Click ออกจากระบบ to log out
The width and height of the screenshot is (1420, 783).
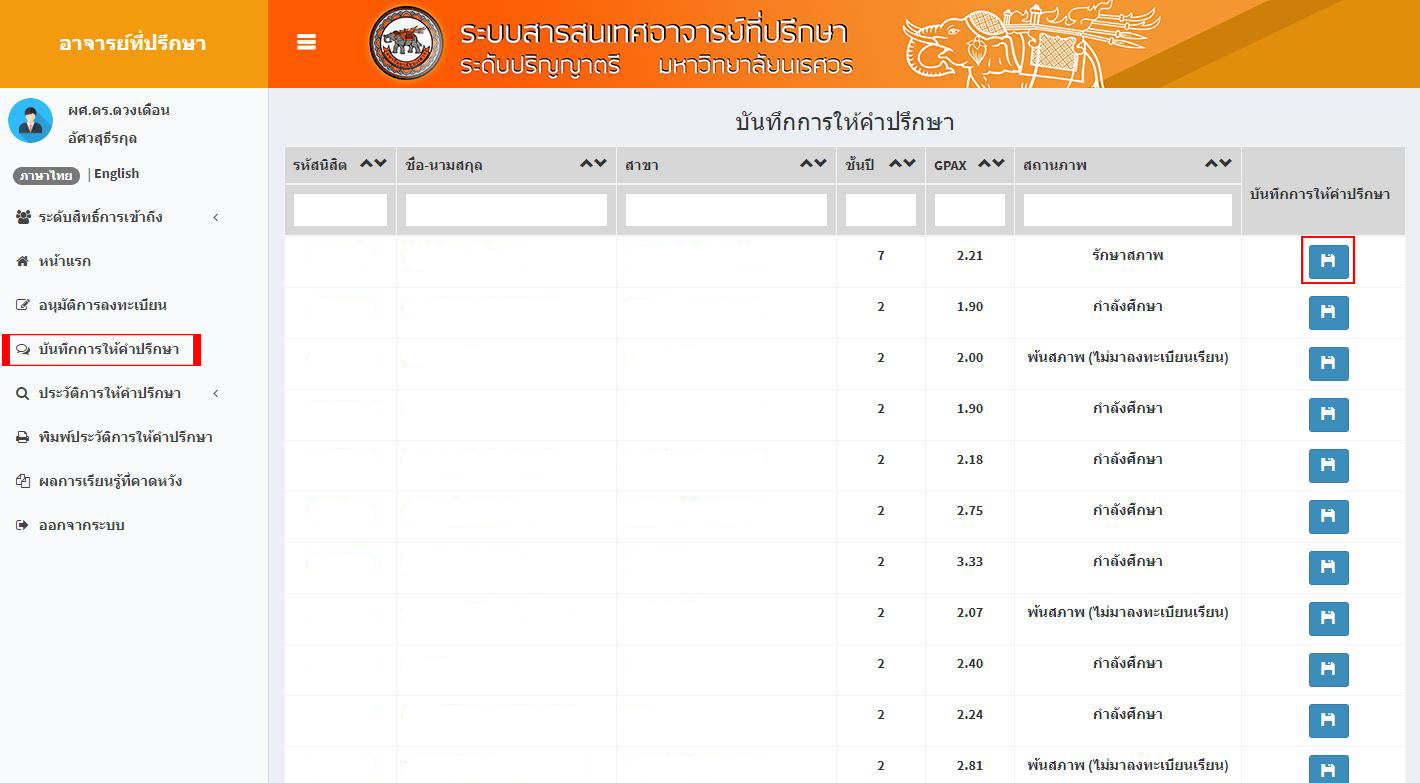[81, 525]
